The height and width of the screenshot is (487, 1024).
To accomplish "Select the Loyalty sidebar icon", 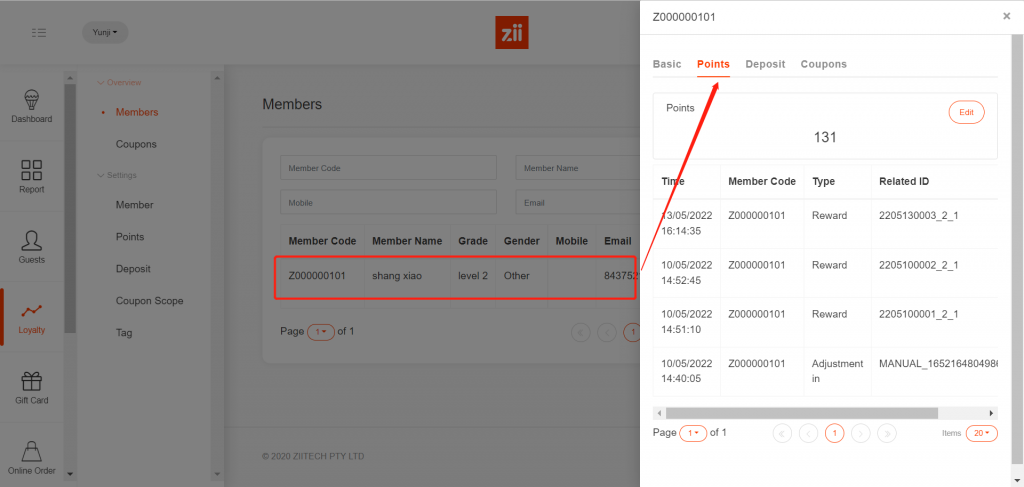I will tap(32, 317).
